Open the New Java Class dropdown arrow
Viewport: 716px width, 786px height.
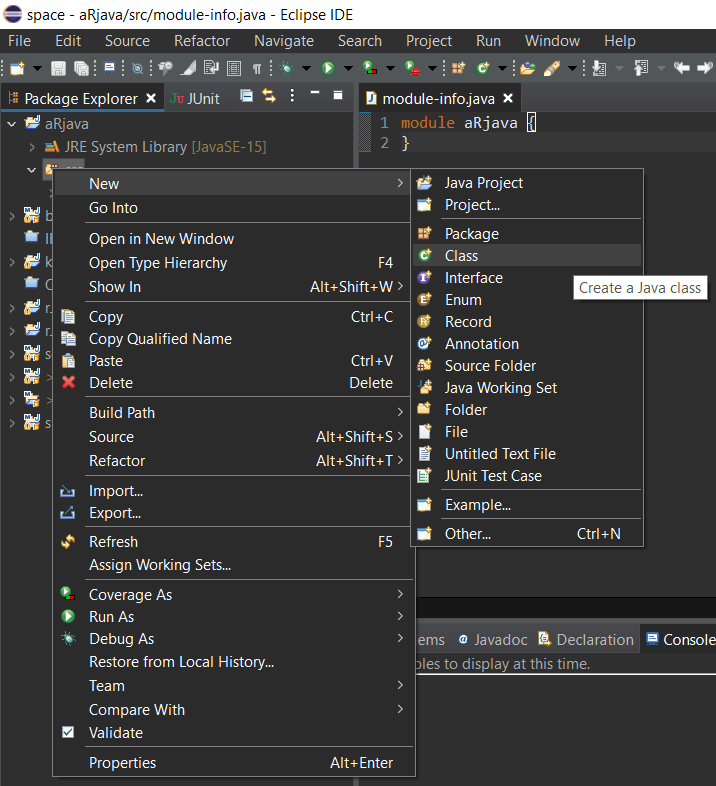[x=502, y=68]
